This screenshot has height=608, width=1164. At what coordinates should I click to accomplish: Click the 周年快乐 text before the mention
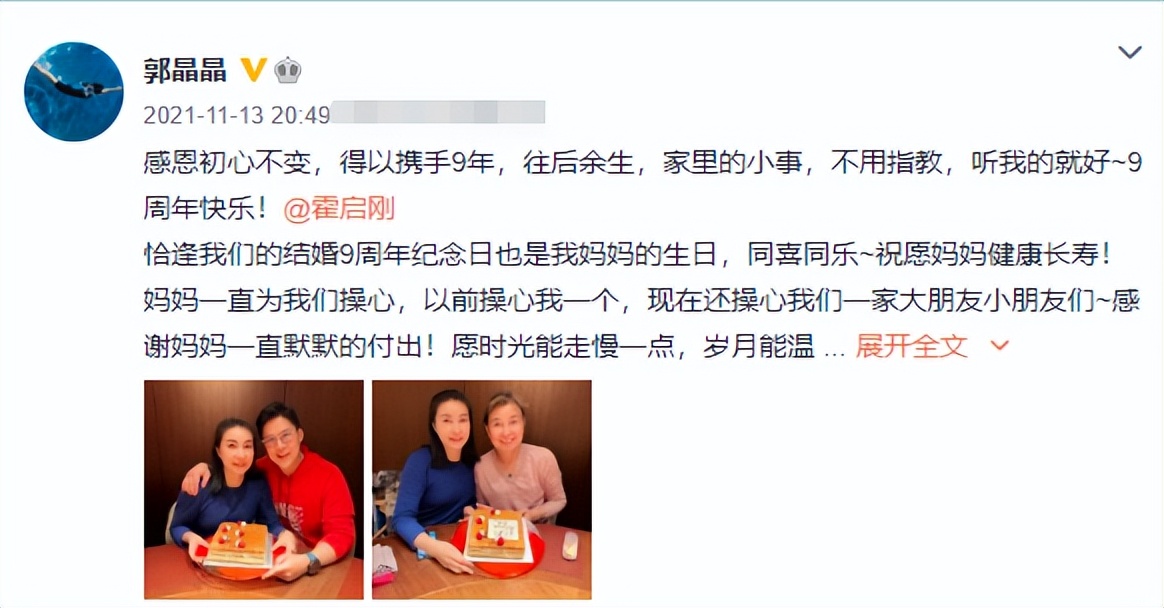[x=206, y=209]
